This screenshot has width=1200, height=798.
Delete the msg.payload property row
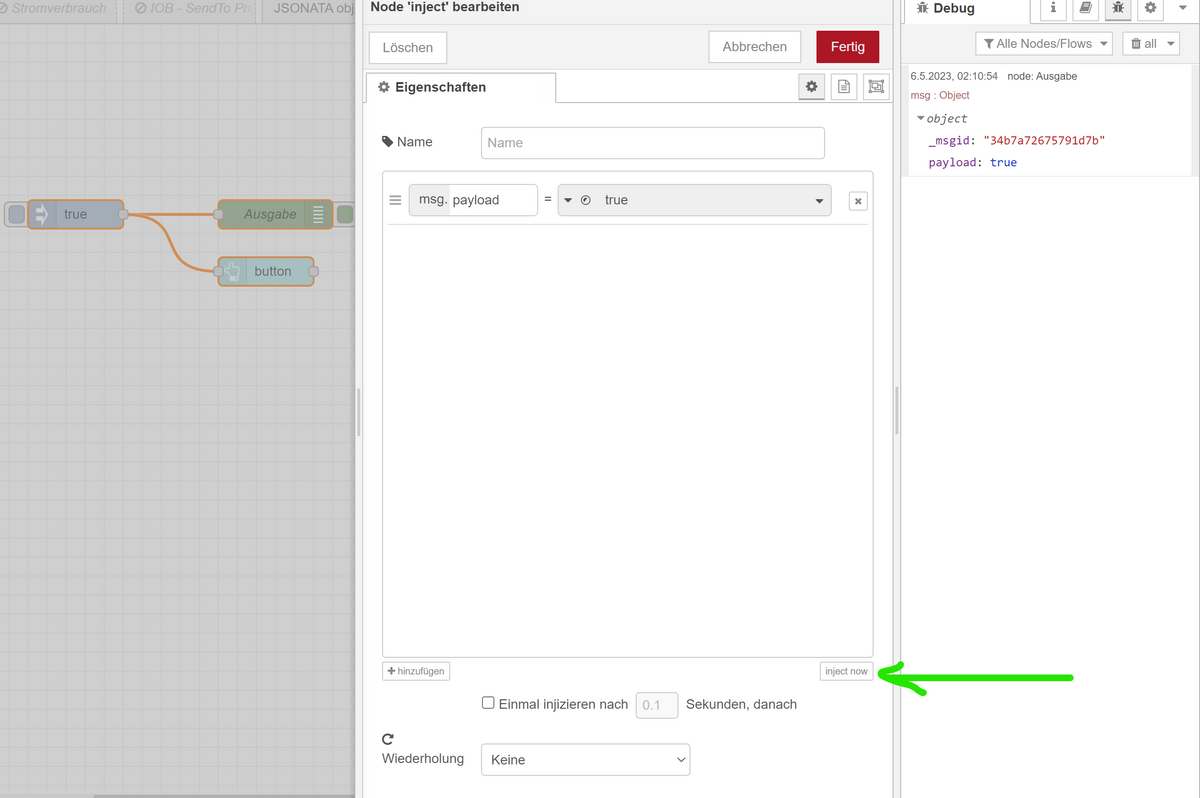coord(858,201)
